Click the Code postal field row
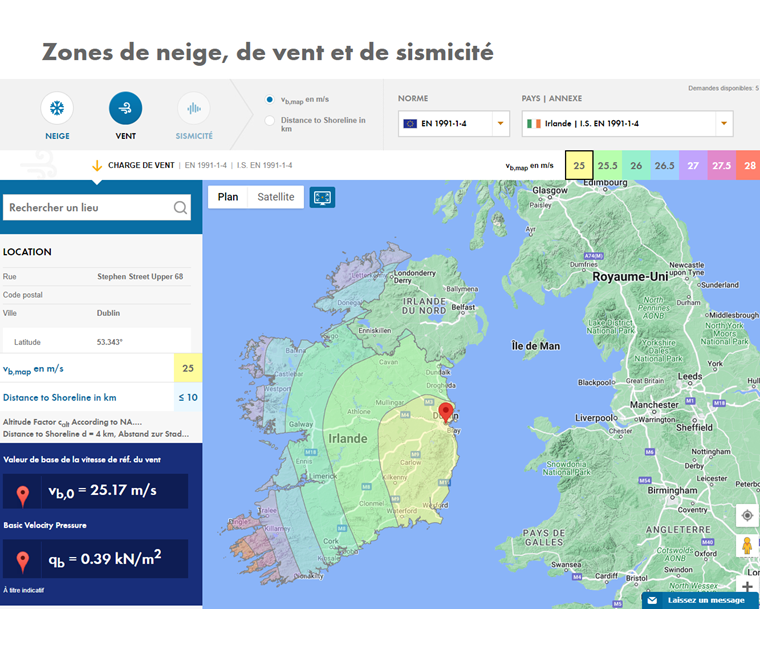Viewport: 760px width, 648px height. pyautogui.click(x=97, y=295)
